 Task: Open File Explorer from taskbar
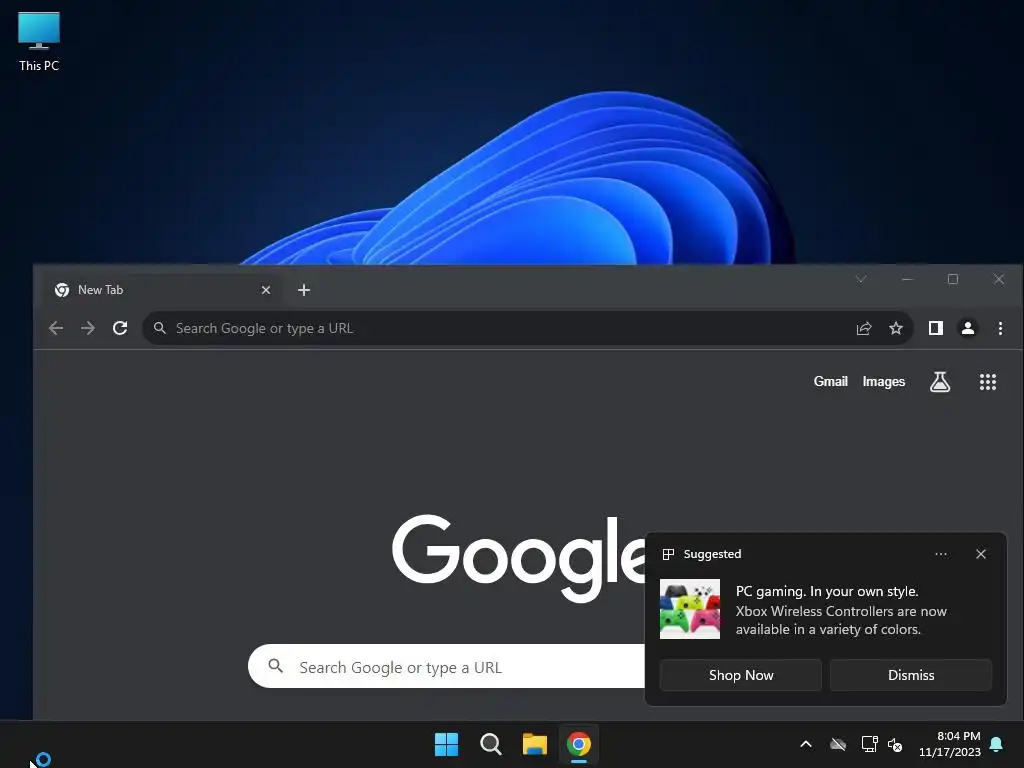534,744
